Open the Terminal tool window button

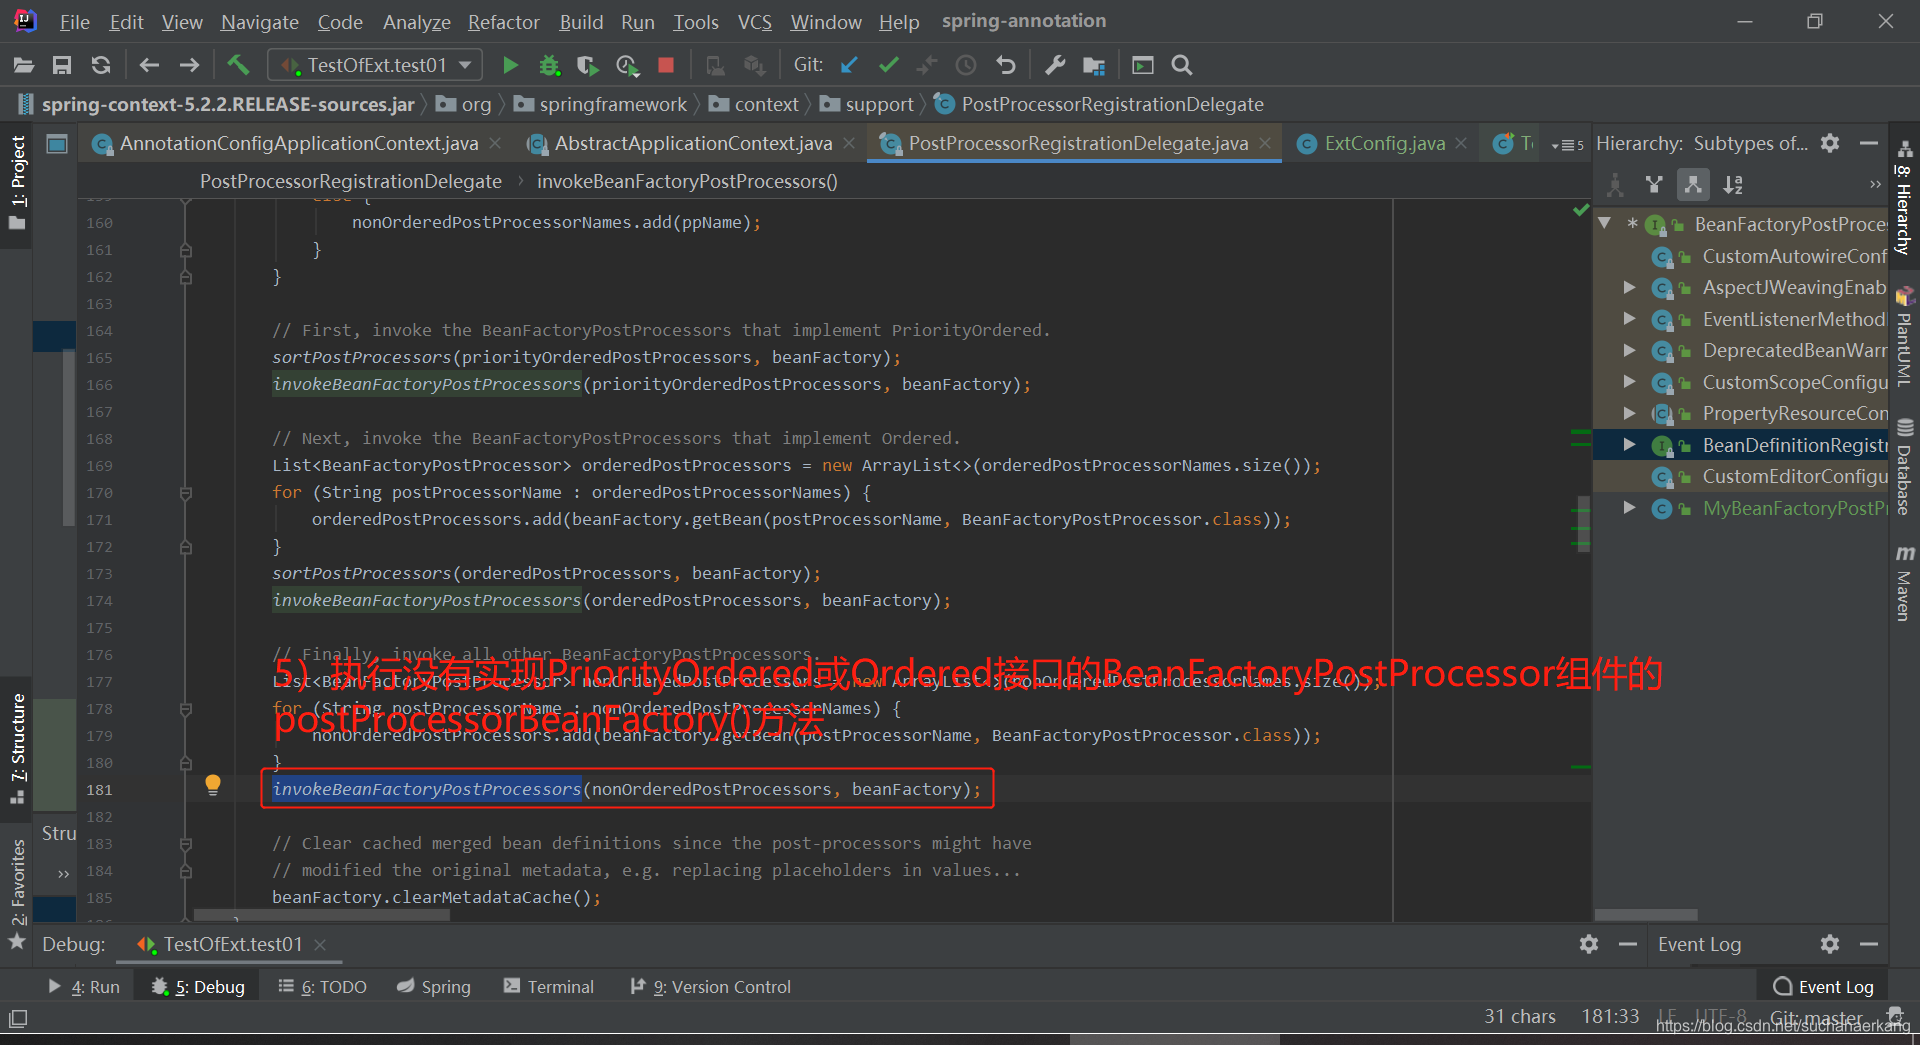tap(549, 987)
